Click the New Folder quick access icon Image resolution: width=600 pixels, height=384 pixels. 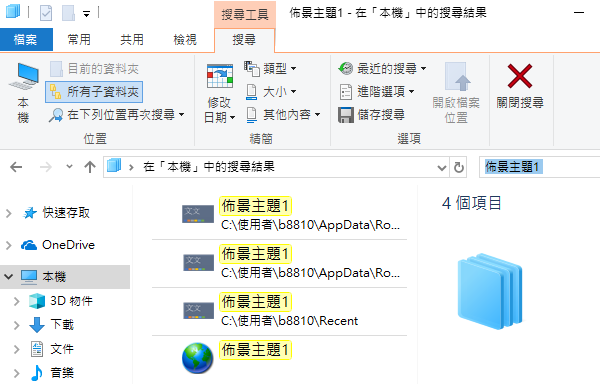[68, 13]
